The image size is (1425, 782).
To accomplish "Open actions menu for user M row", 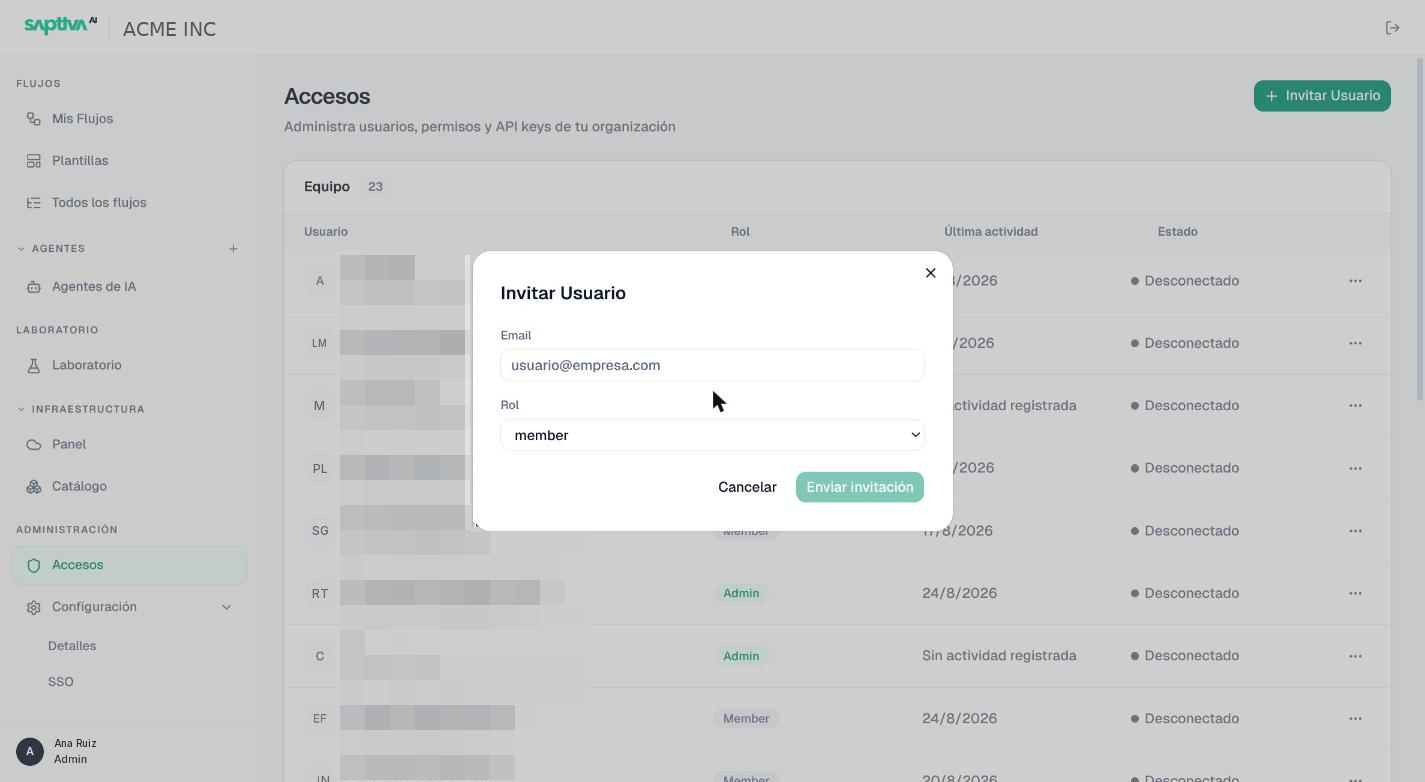I will coord(1355,406).
